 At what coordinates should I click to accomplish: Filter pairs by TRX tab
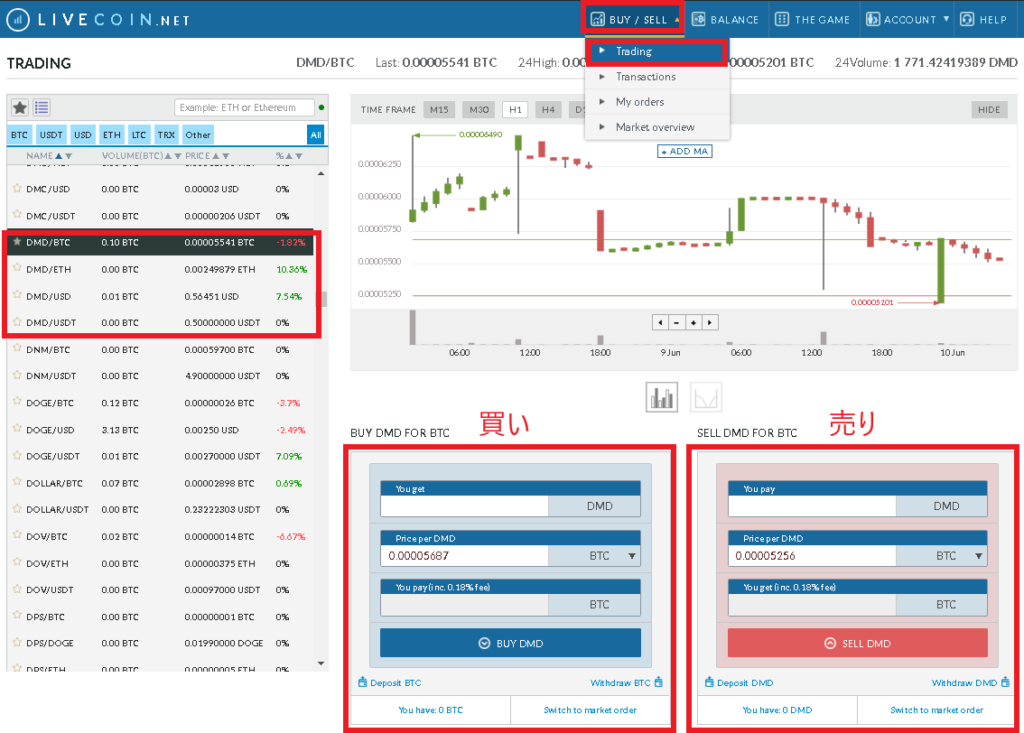coord(167,135)
